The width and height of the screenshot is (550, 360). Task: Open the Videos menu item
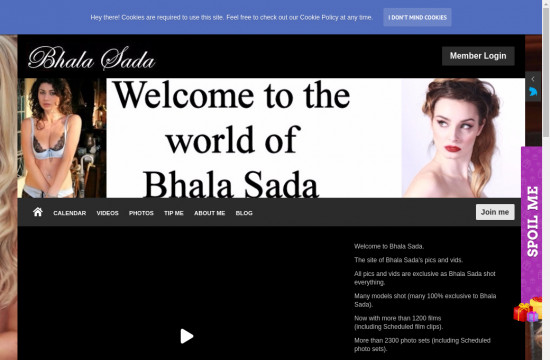(107, 213)
